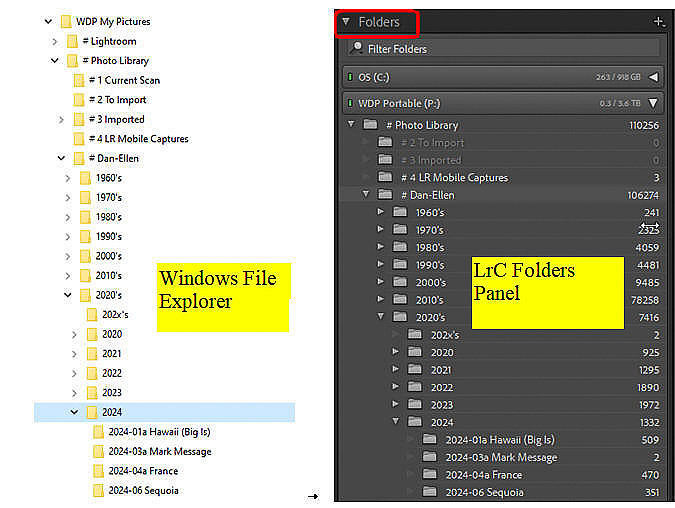The image size is (675, 508).
Task: Click photo count 110256 for Photo Library
Action: pyautogui.click(x=644, y=125)
